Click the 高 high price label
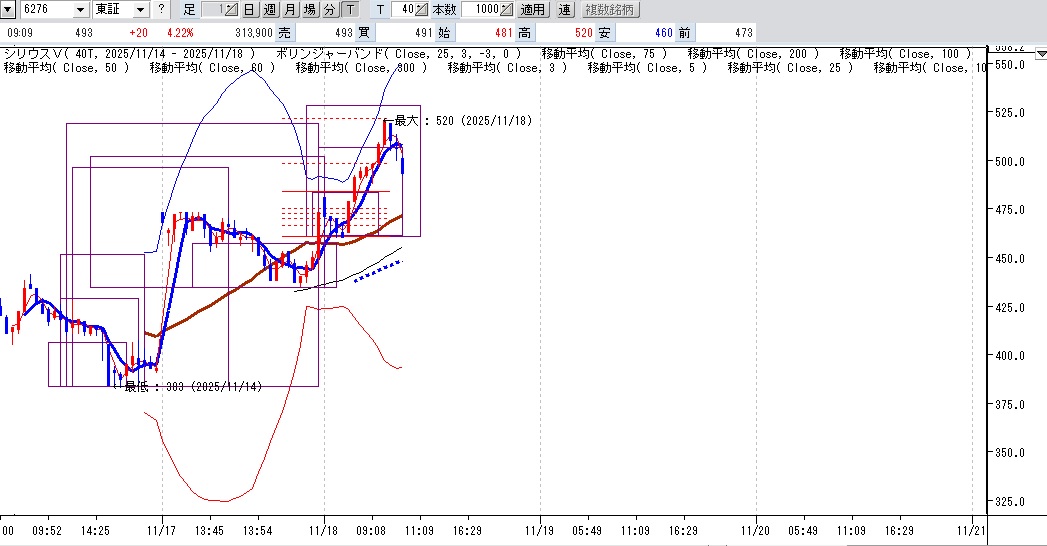 coord(525,32)
